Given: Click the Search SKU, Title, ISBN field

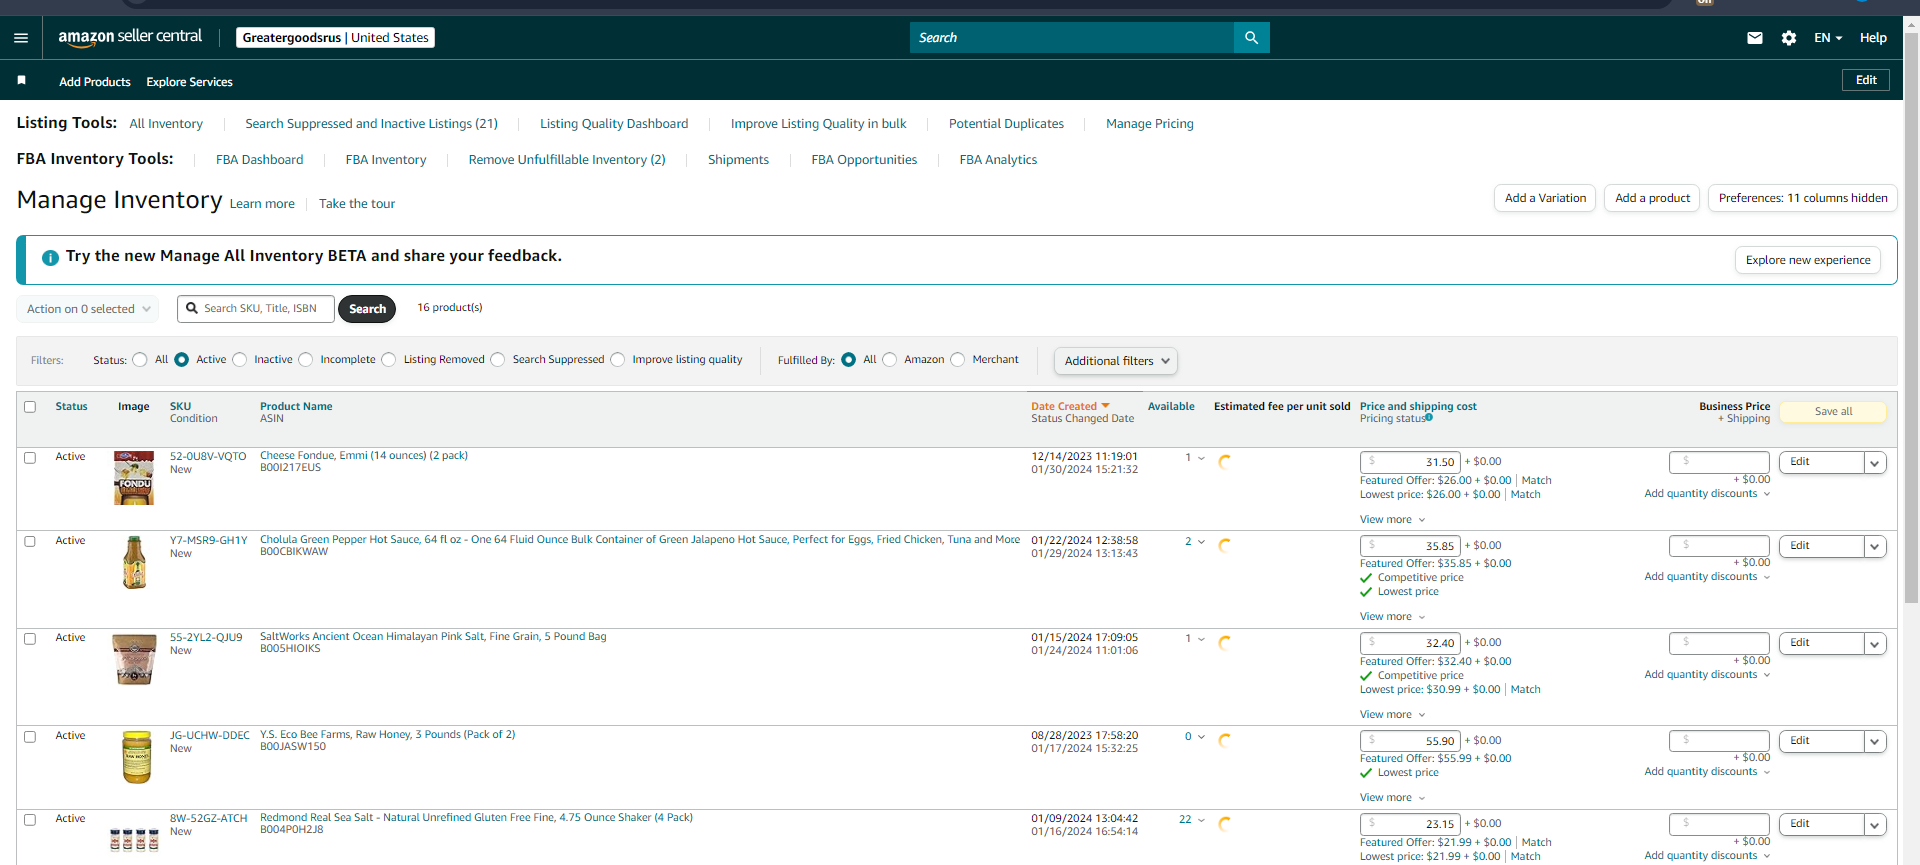Looking at the screenshot, I should [x=256, y=309].
